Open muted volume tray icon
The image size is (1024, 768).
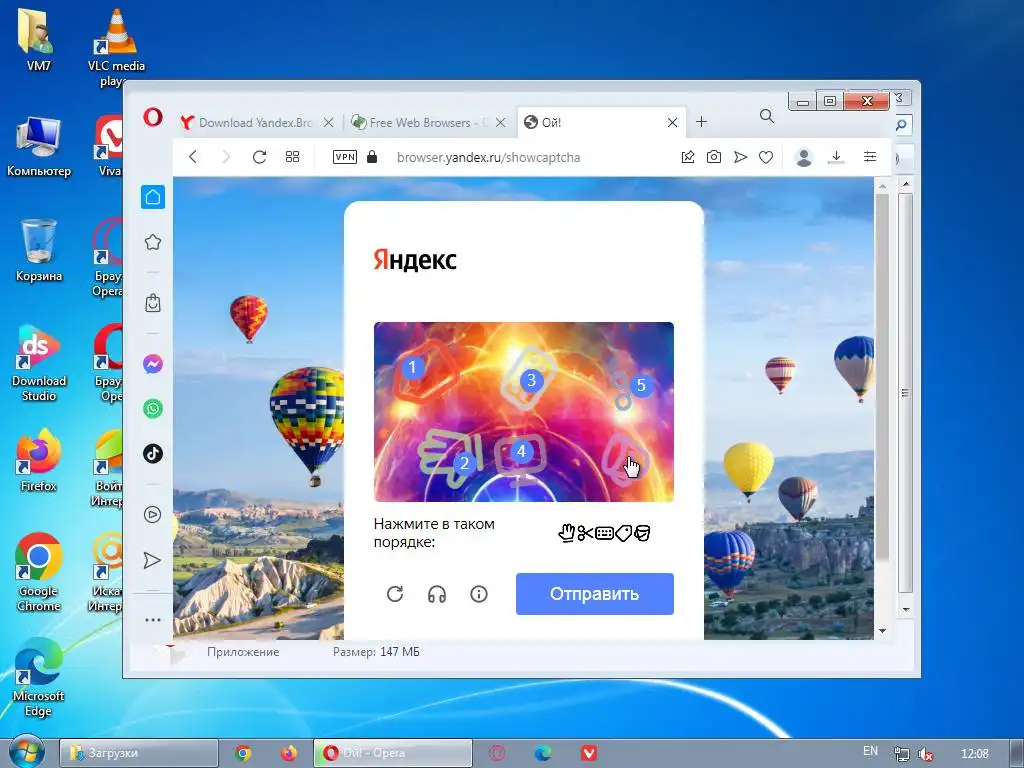[925, 754]
